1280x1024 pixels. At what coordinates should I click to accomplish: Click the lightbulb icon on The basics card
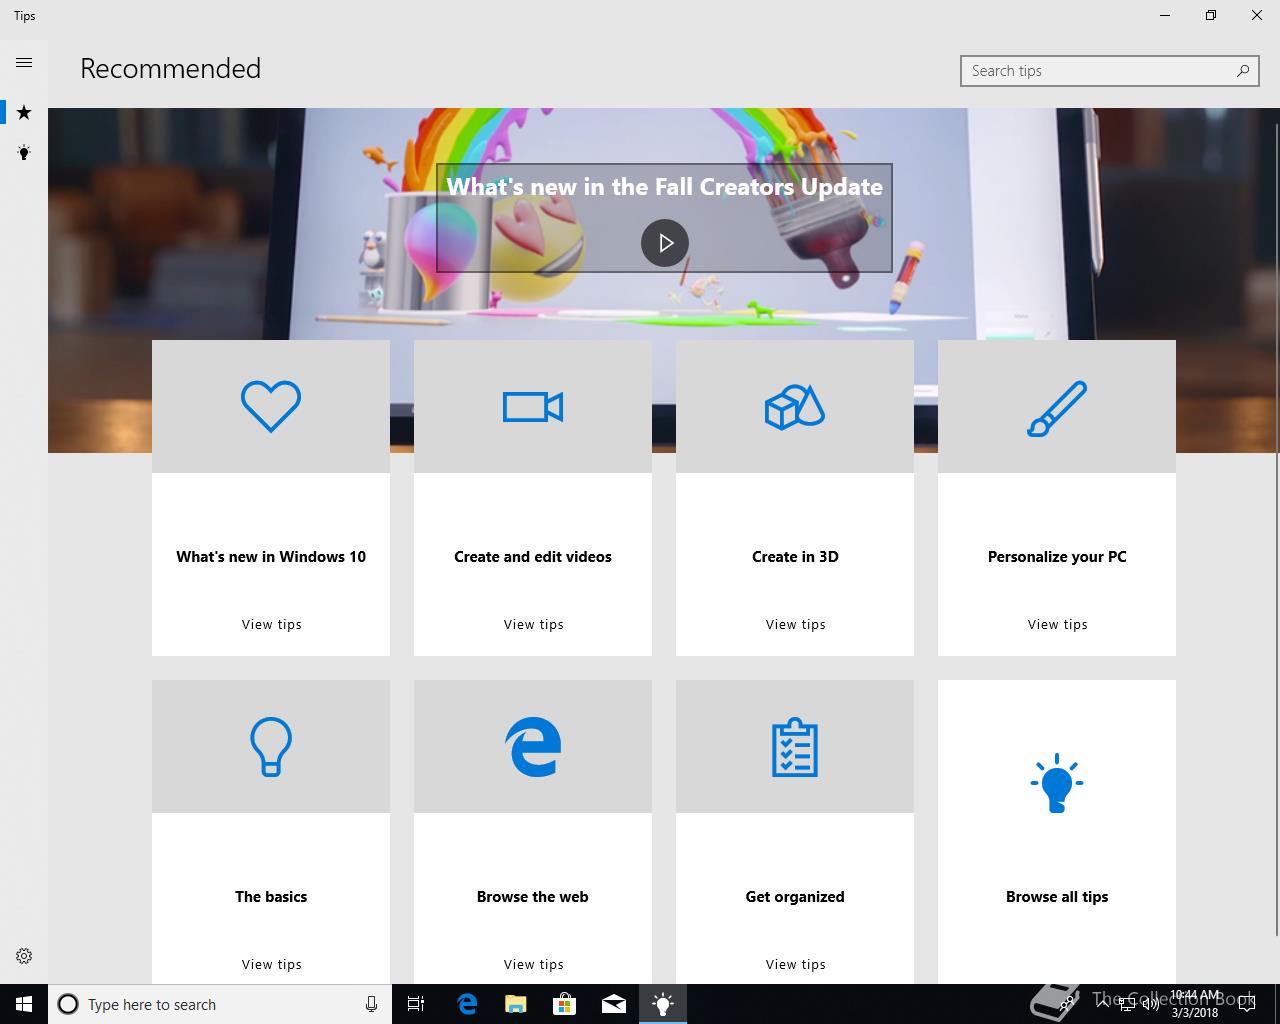coord(271,746)
